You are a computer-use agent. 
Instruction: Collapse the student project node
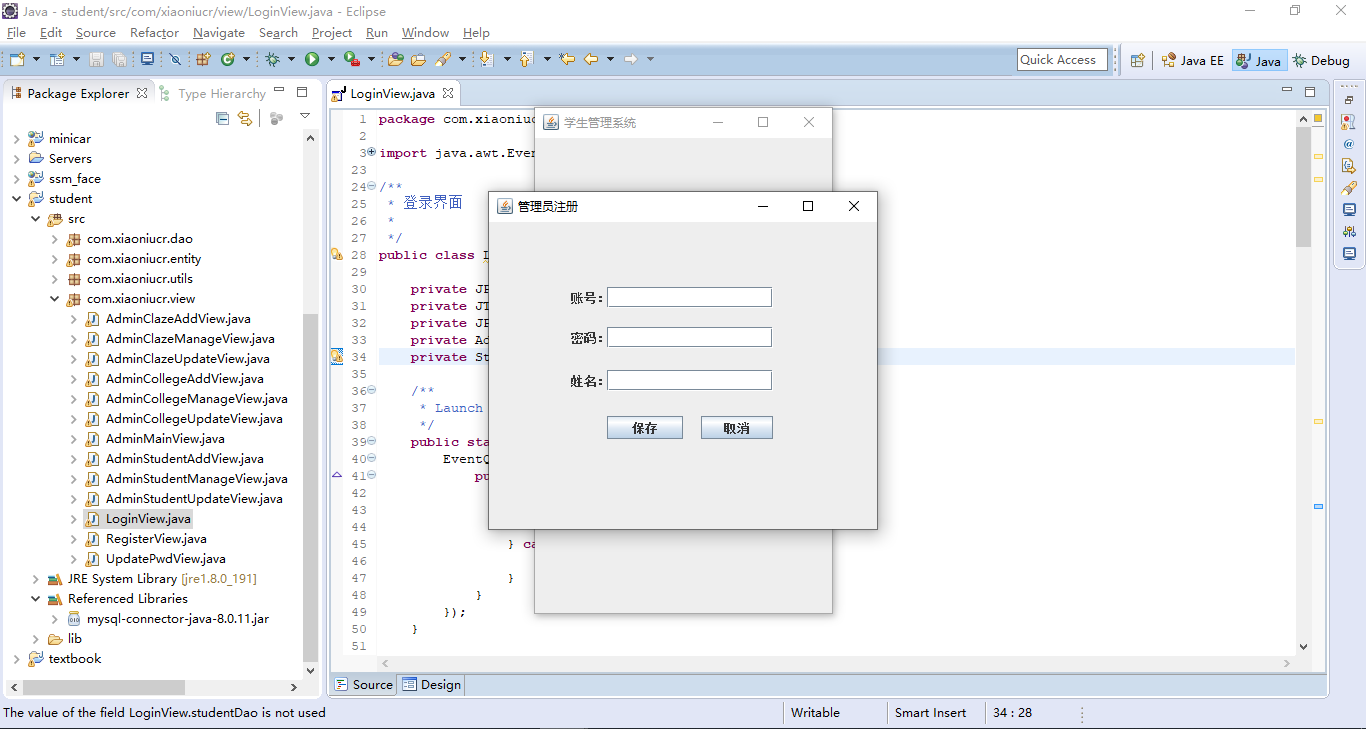(16, 199)
